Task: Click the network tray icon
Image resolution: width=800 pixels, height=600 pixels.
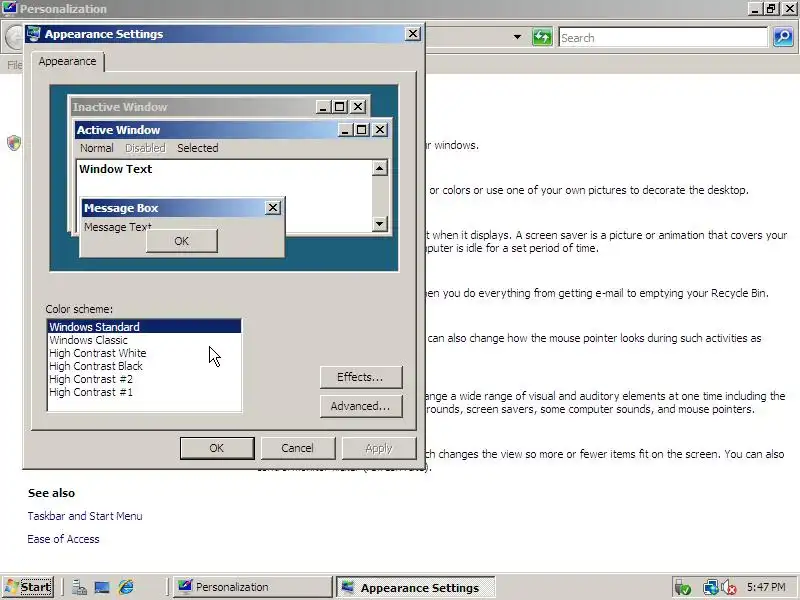Action: coord(710,588)
